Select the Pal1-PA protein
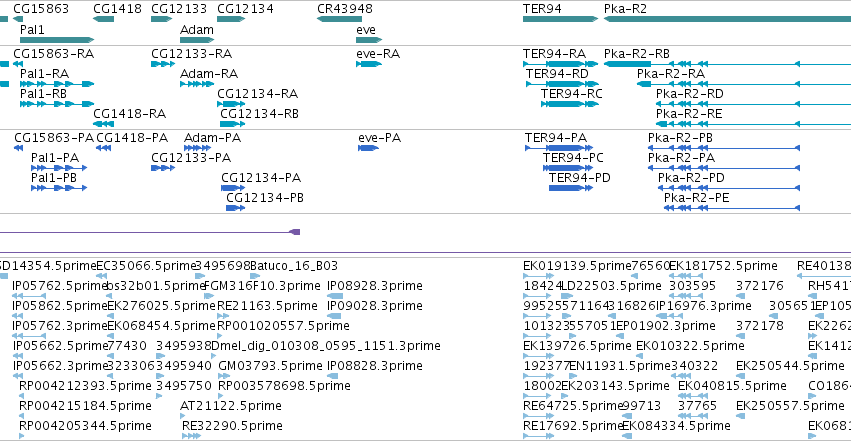Image resolution: width=851 pixels, height=441 pixels. [x=55, y=158]
